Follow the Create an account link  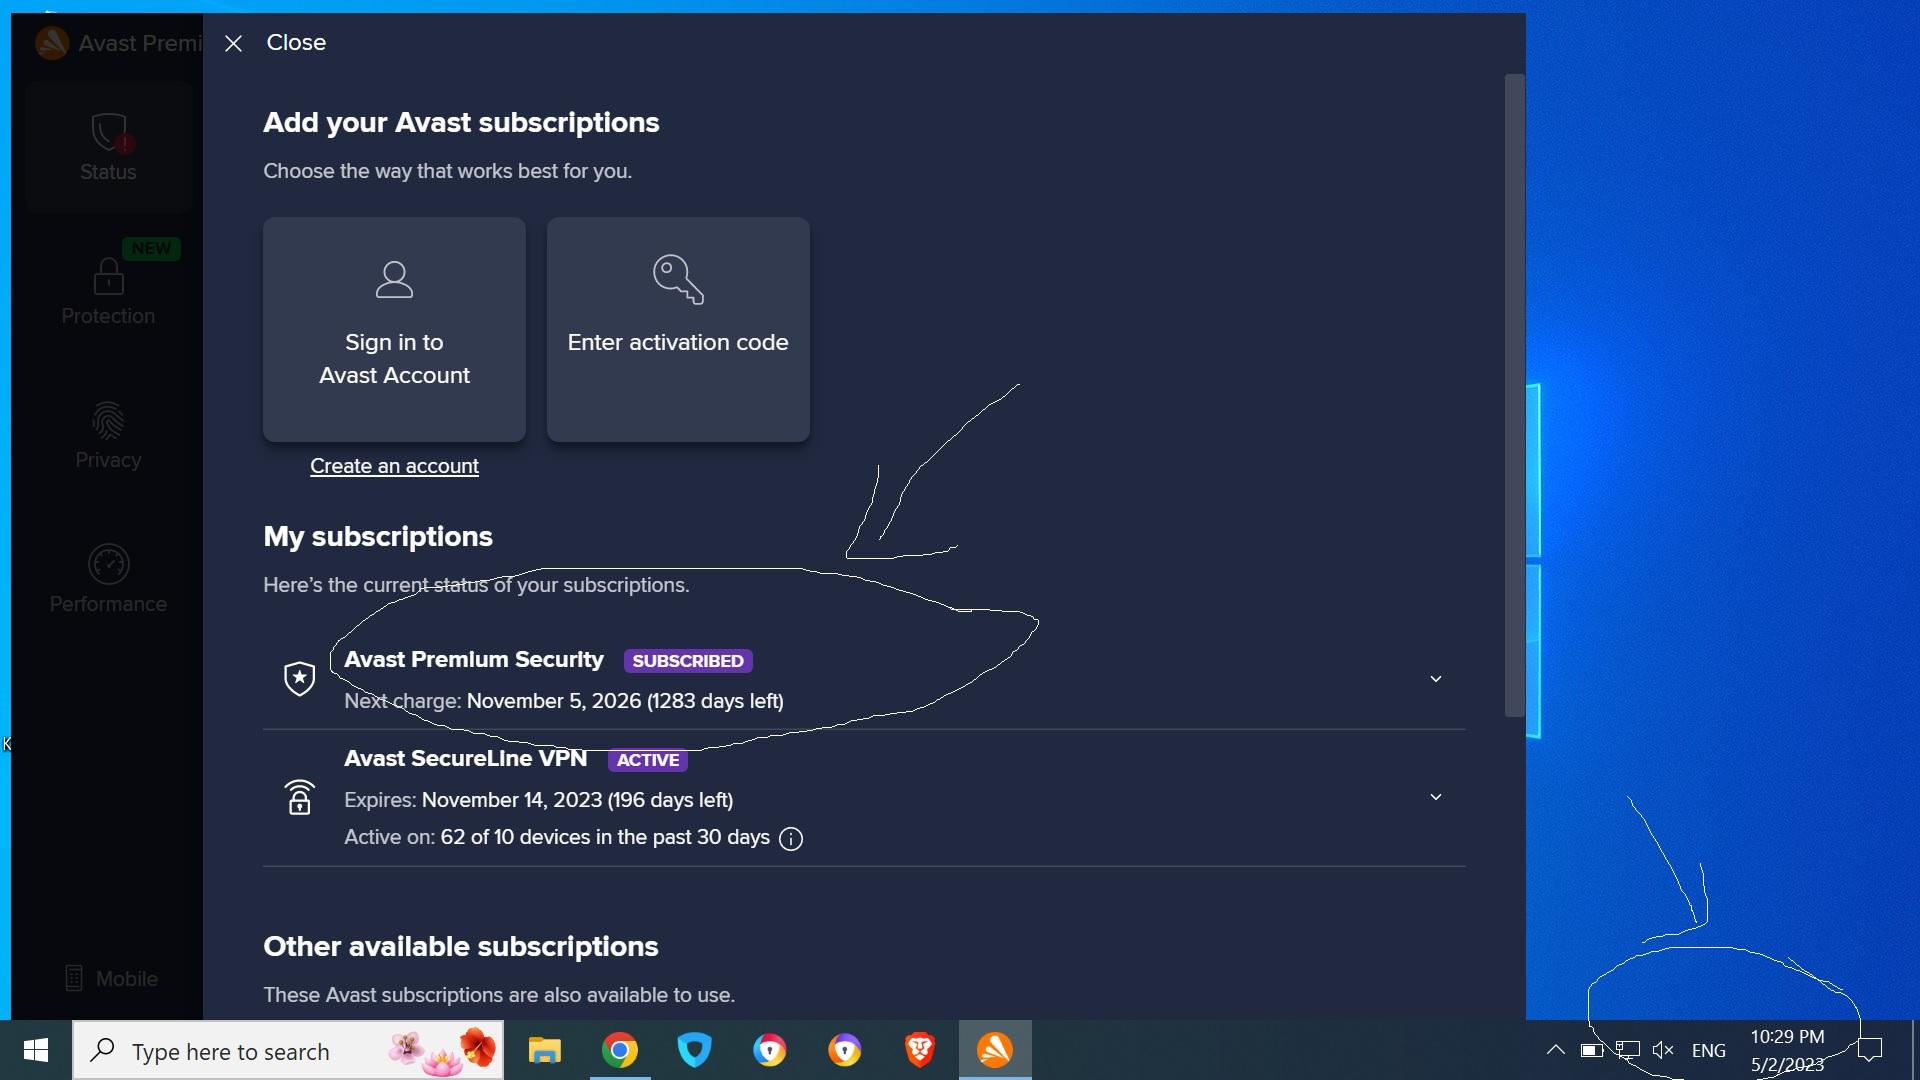[x=394, y=466]
